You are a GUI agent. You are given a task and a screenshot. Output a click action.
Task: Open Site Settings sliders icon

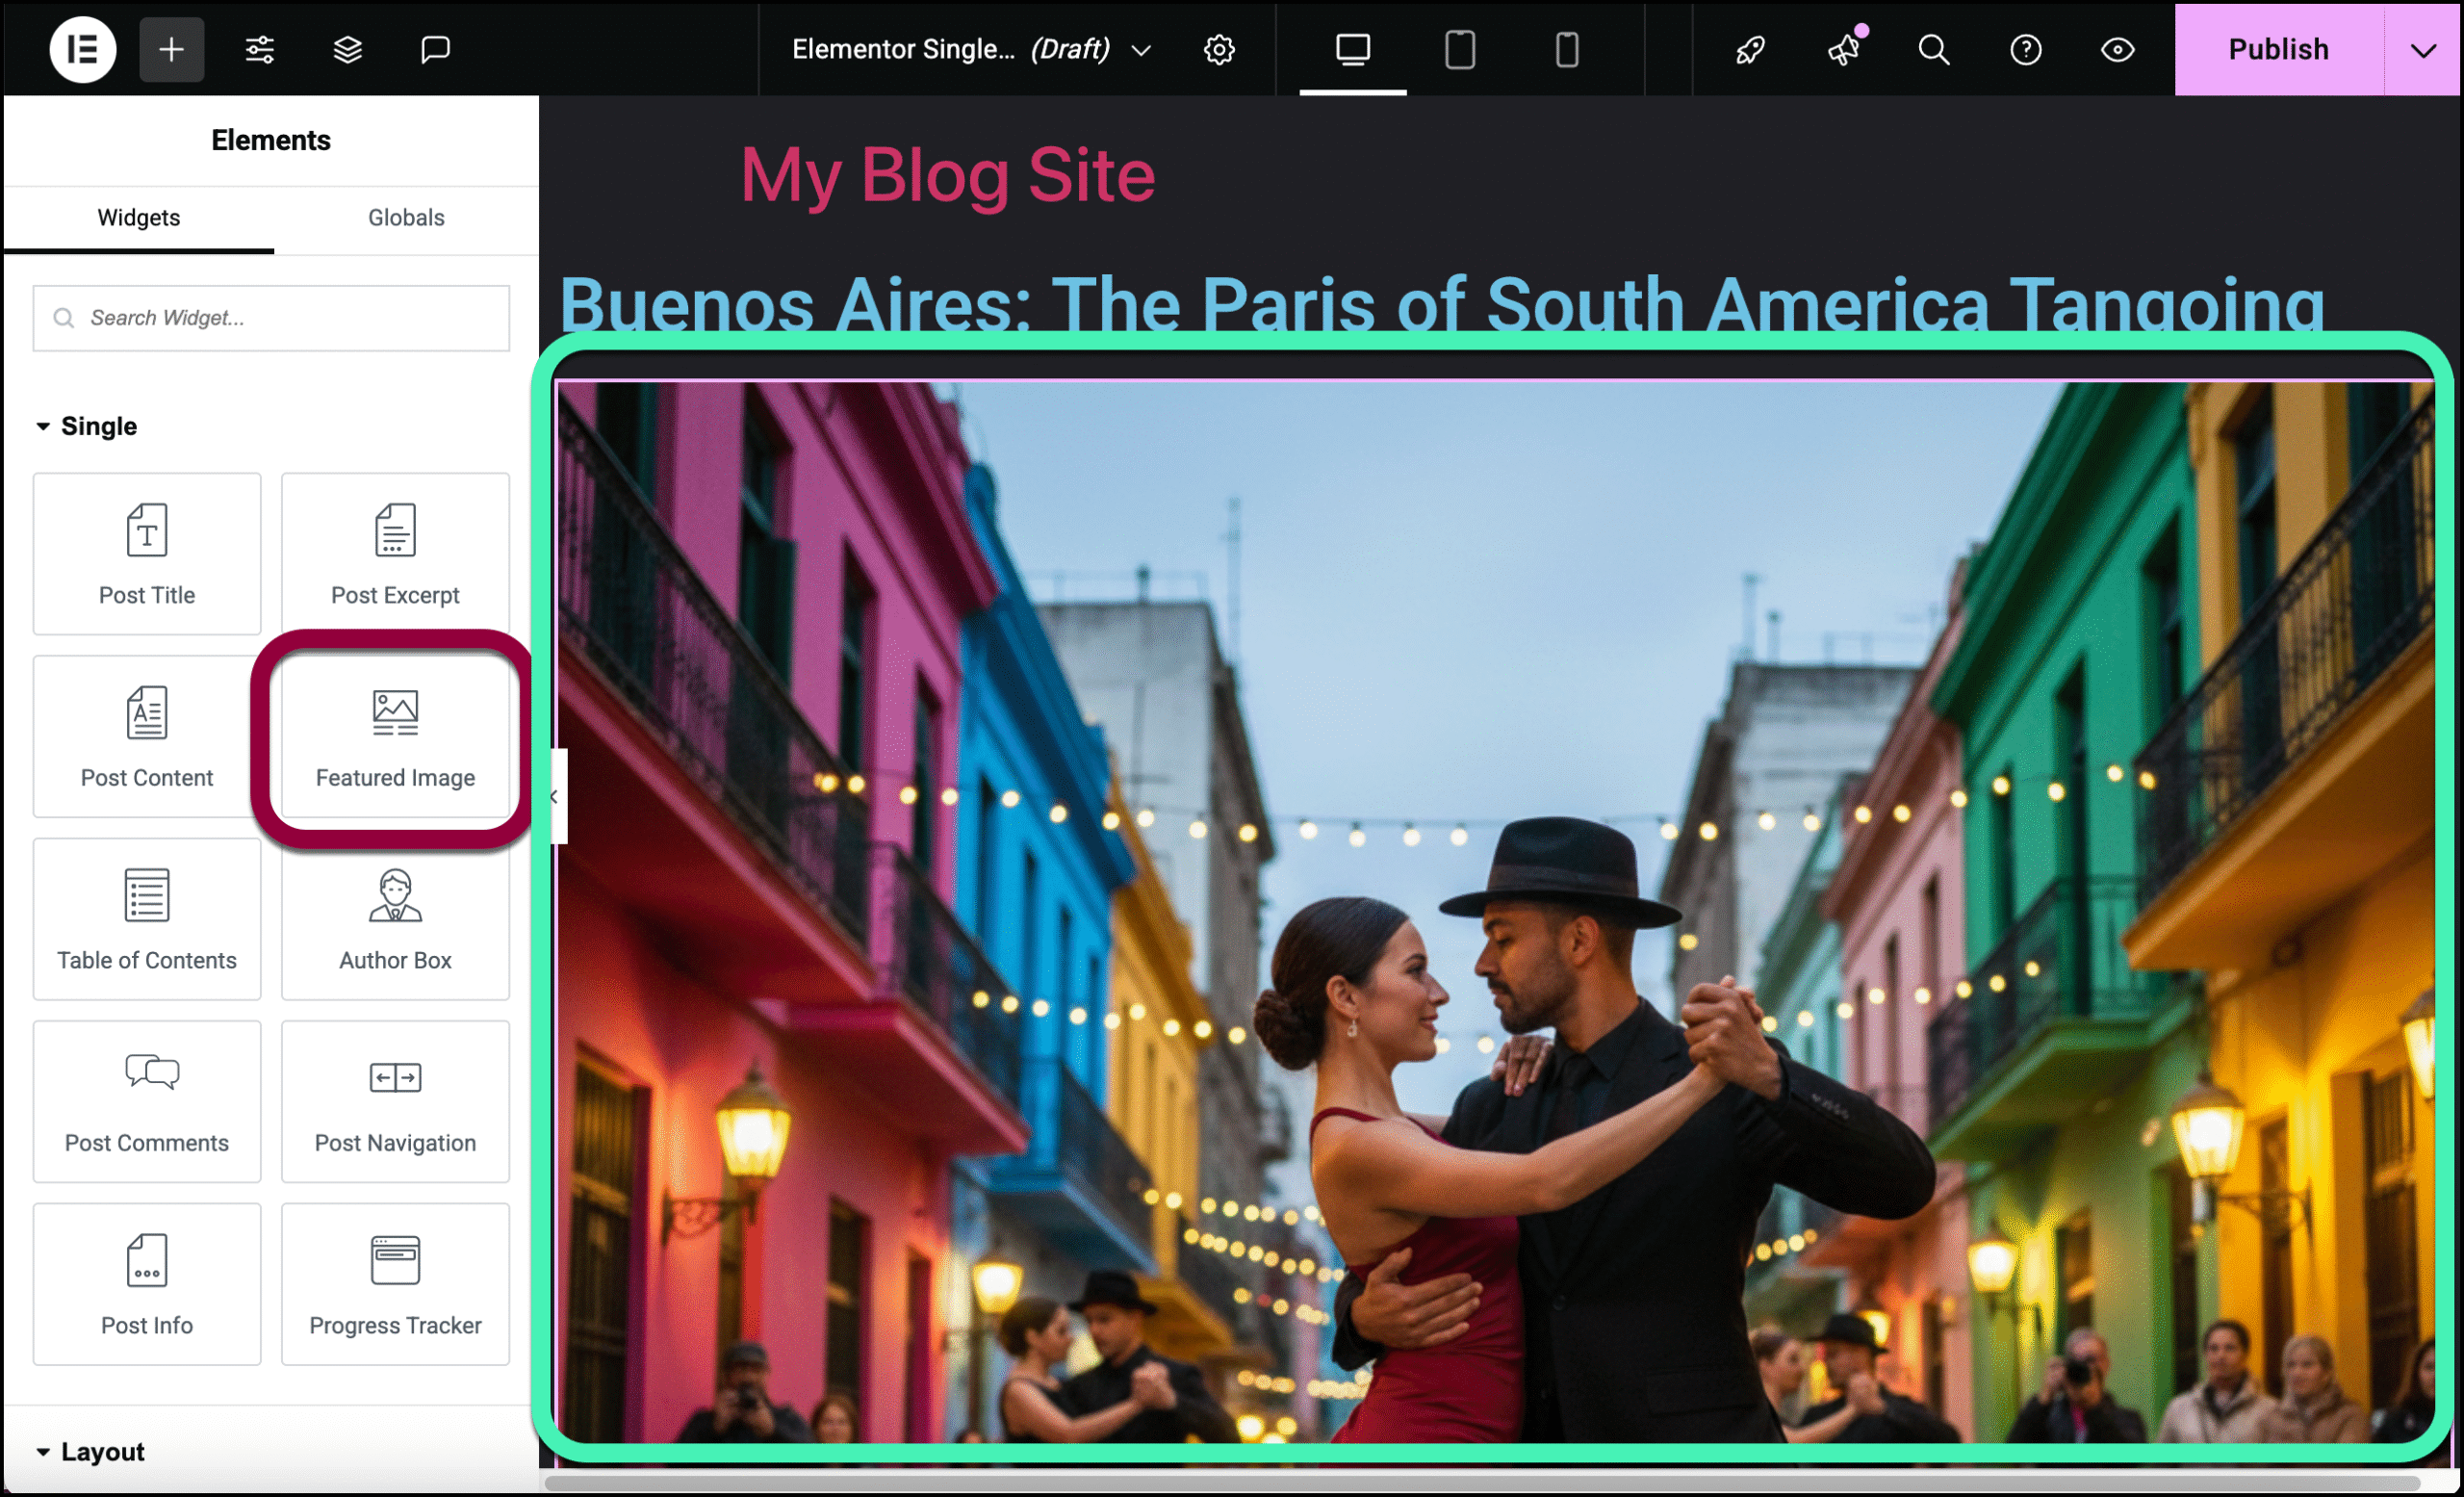point(260,49)
